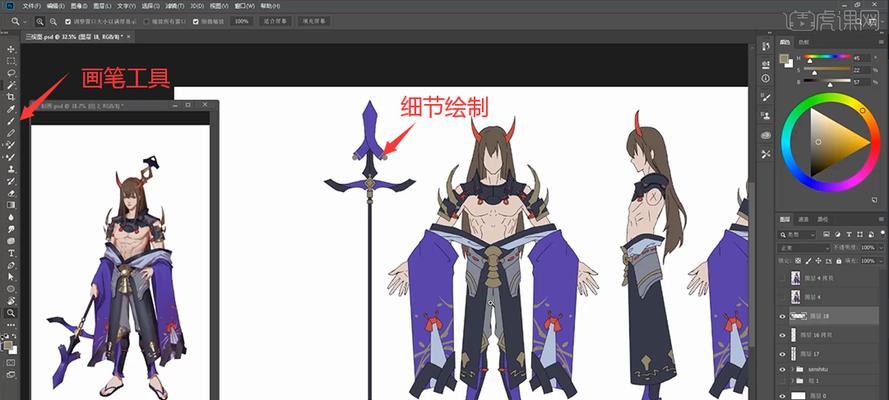Hide layer 图层 18 with its eye icon
The width and height of the screenshot is (889, 400).
782,316
